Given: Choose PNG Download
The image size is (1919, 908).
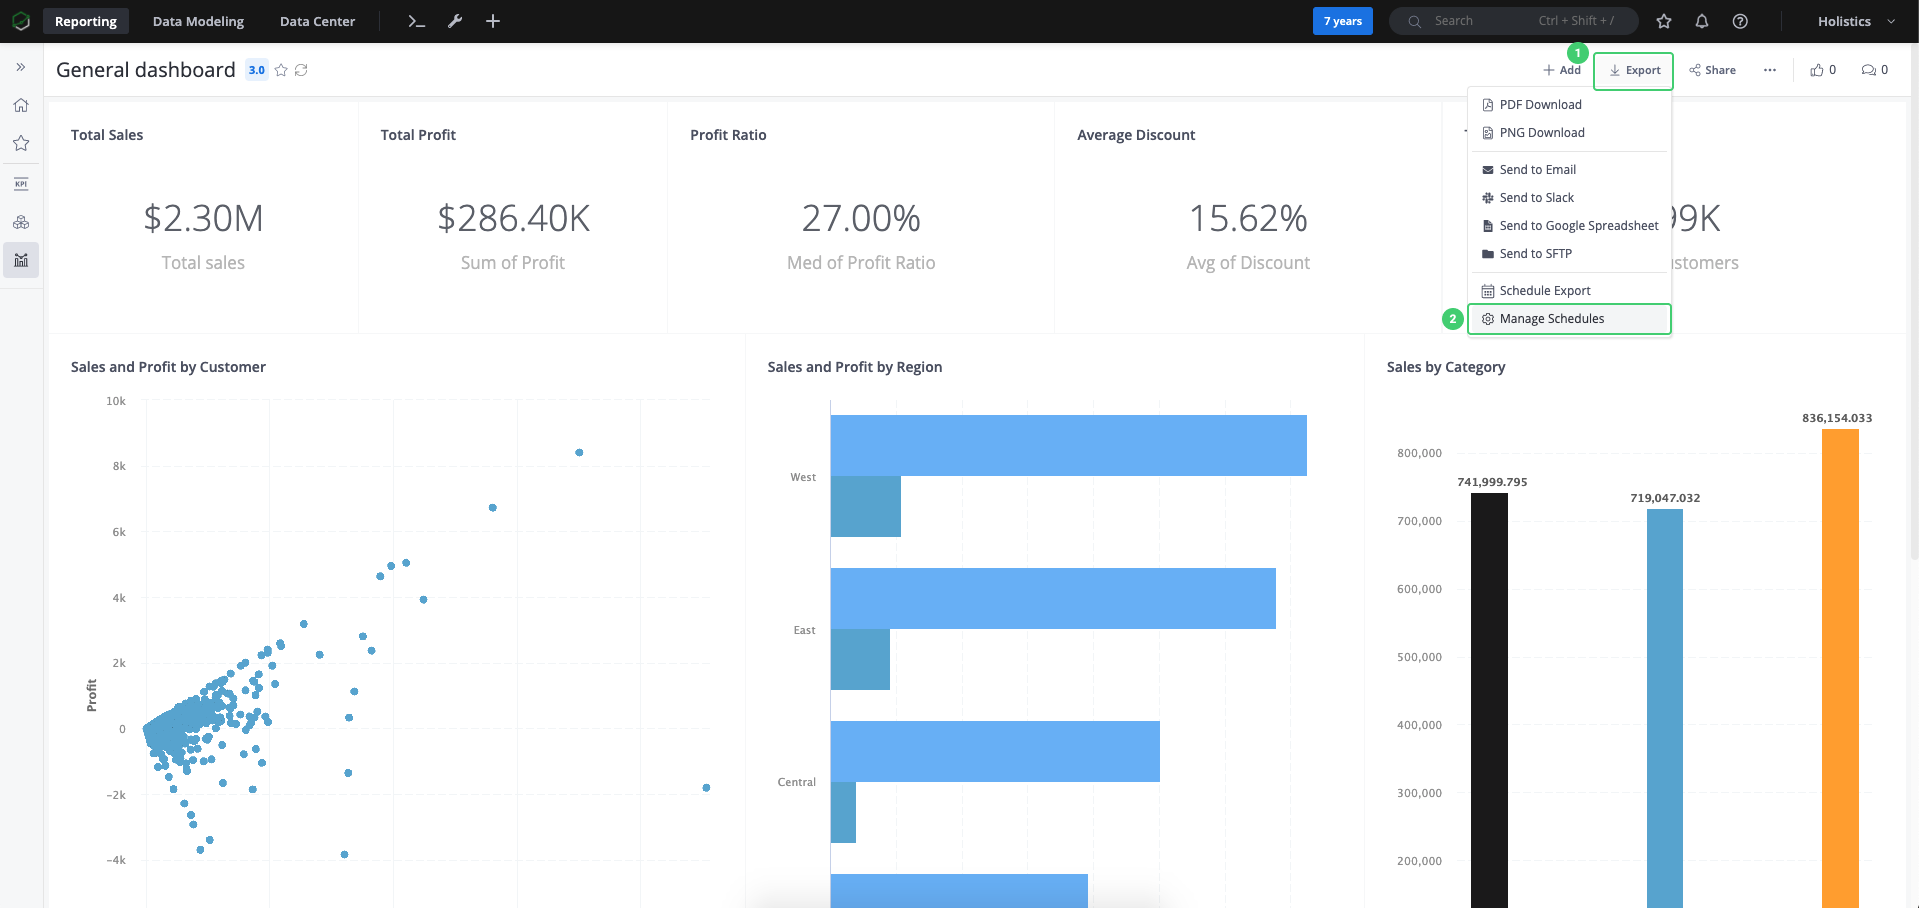Looking at the screenshot, I should click(x=1569, y=133).
